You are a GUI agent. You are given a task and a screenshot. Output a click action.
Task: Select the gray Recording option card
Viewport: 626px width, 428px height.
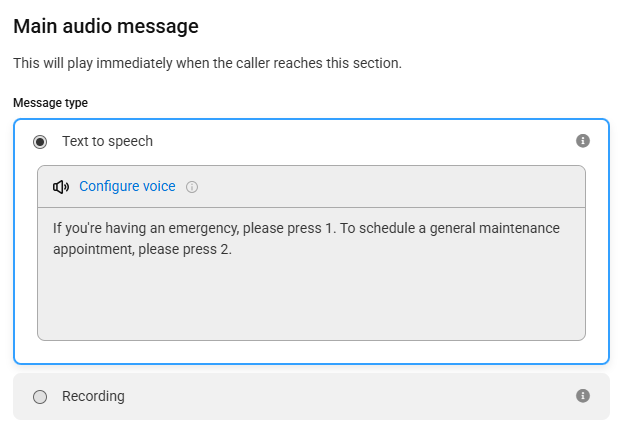tap(311, 396)
